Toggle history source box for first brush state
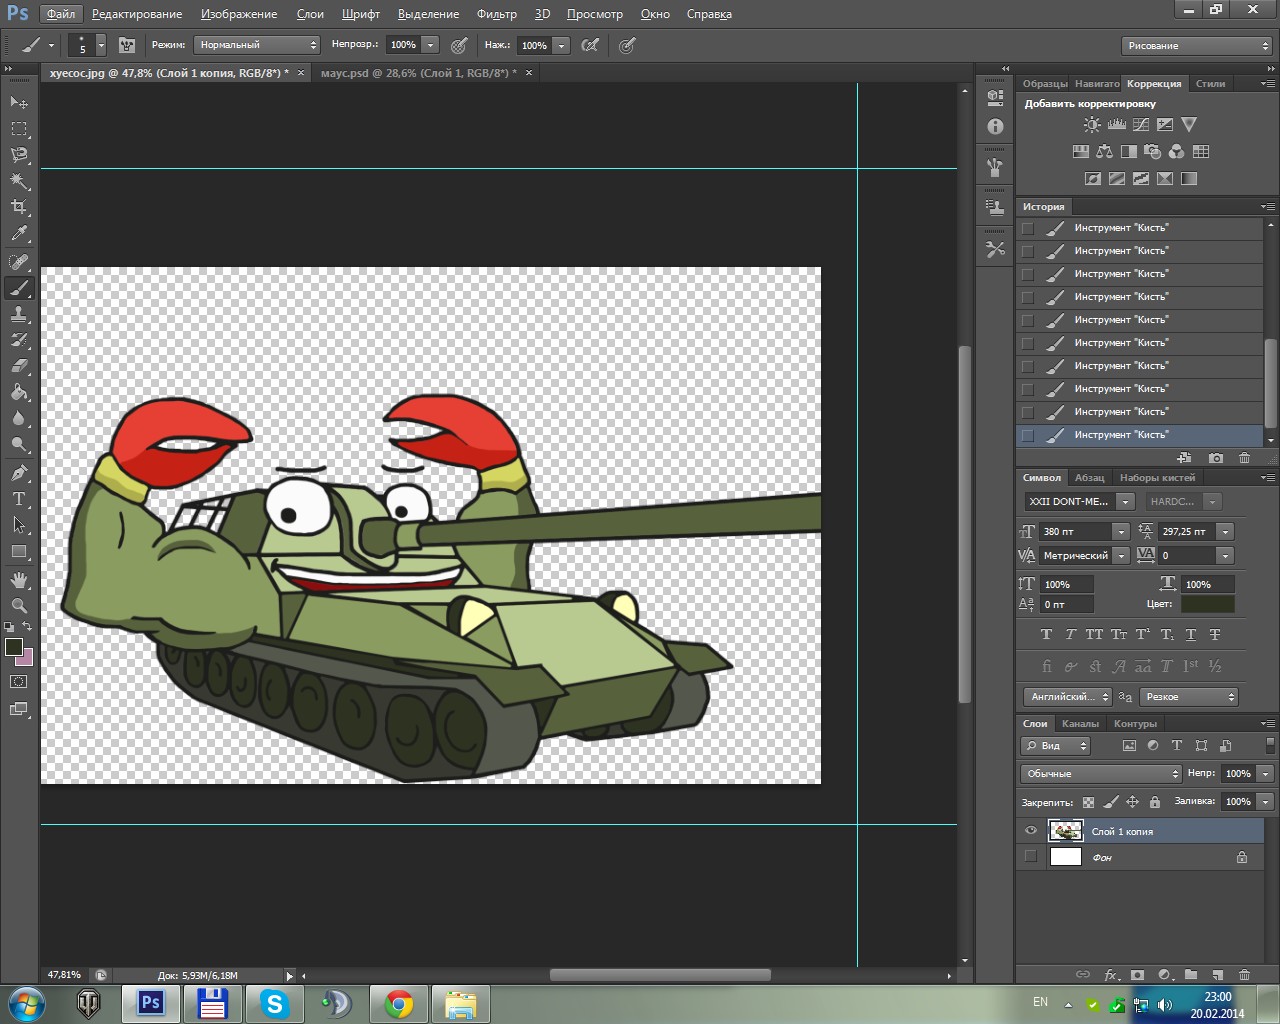 [1028, 228]
